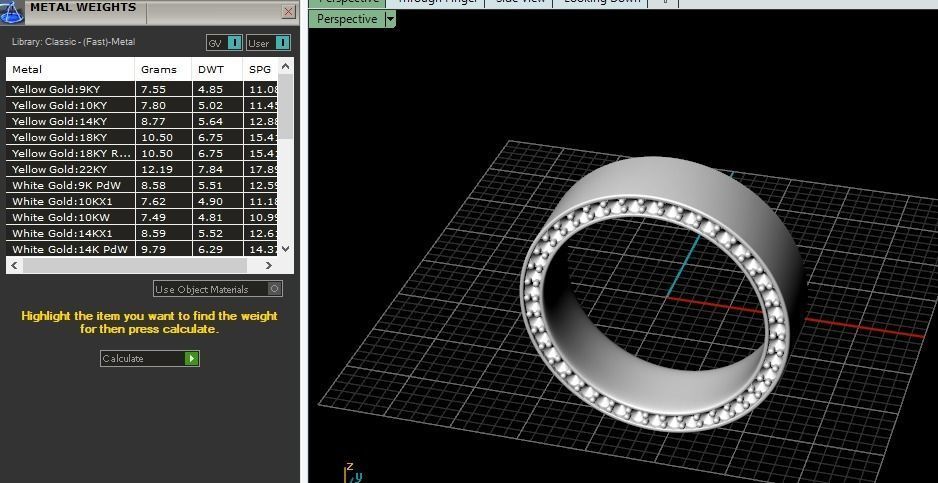Click the Perspective viewport label
This screenshot has width=938, height=483.
pos(347,19)
